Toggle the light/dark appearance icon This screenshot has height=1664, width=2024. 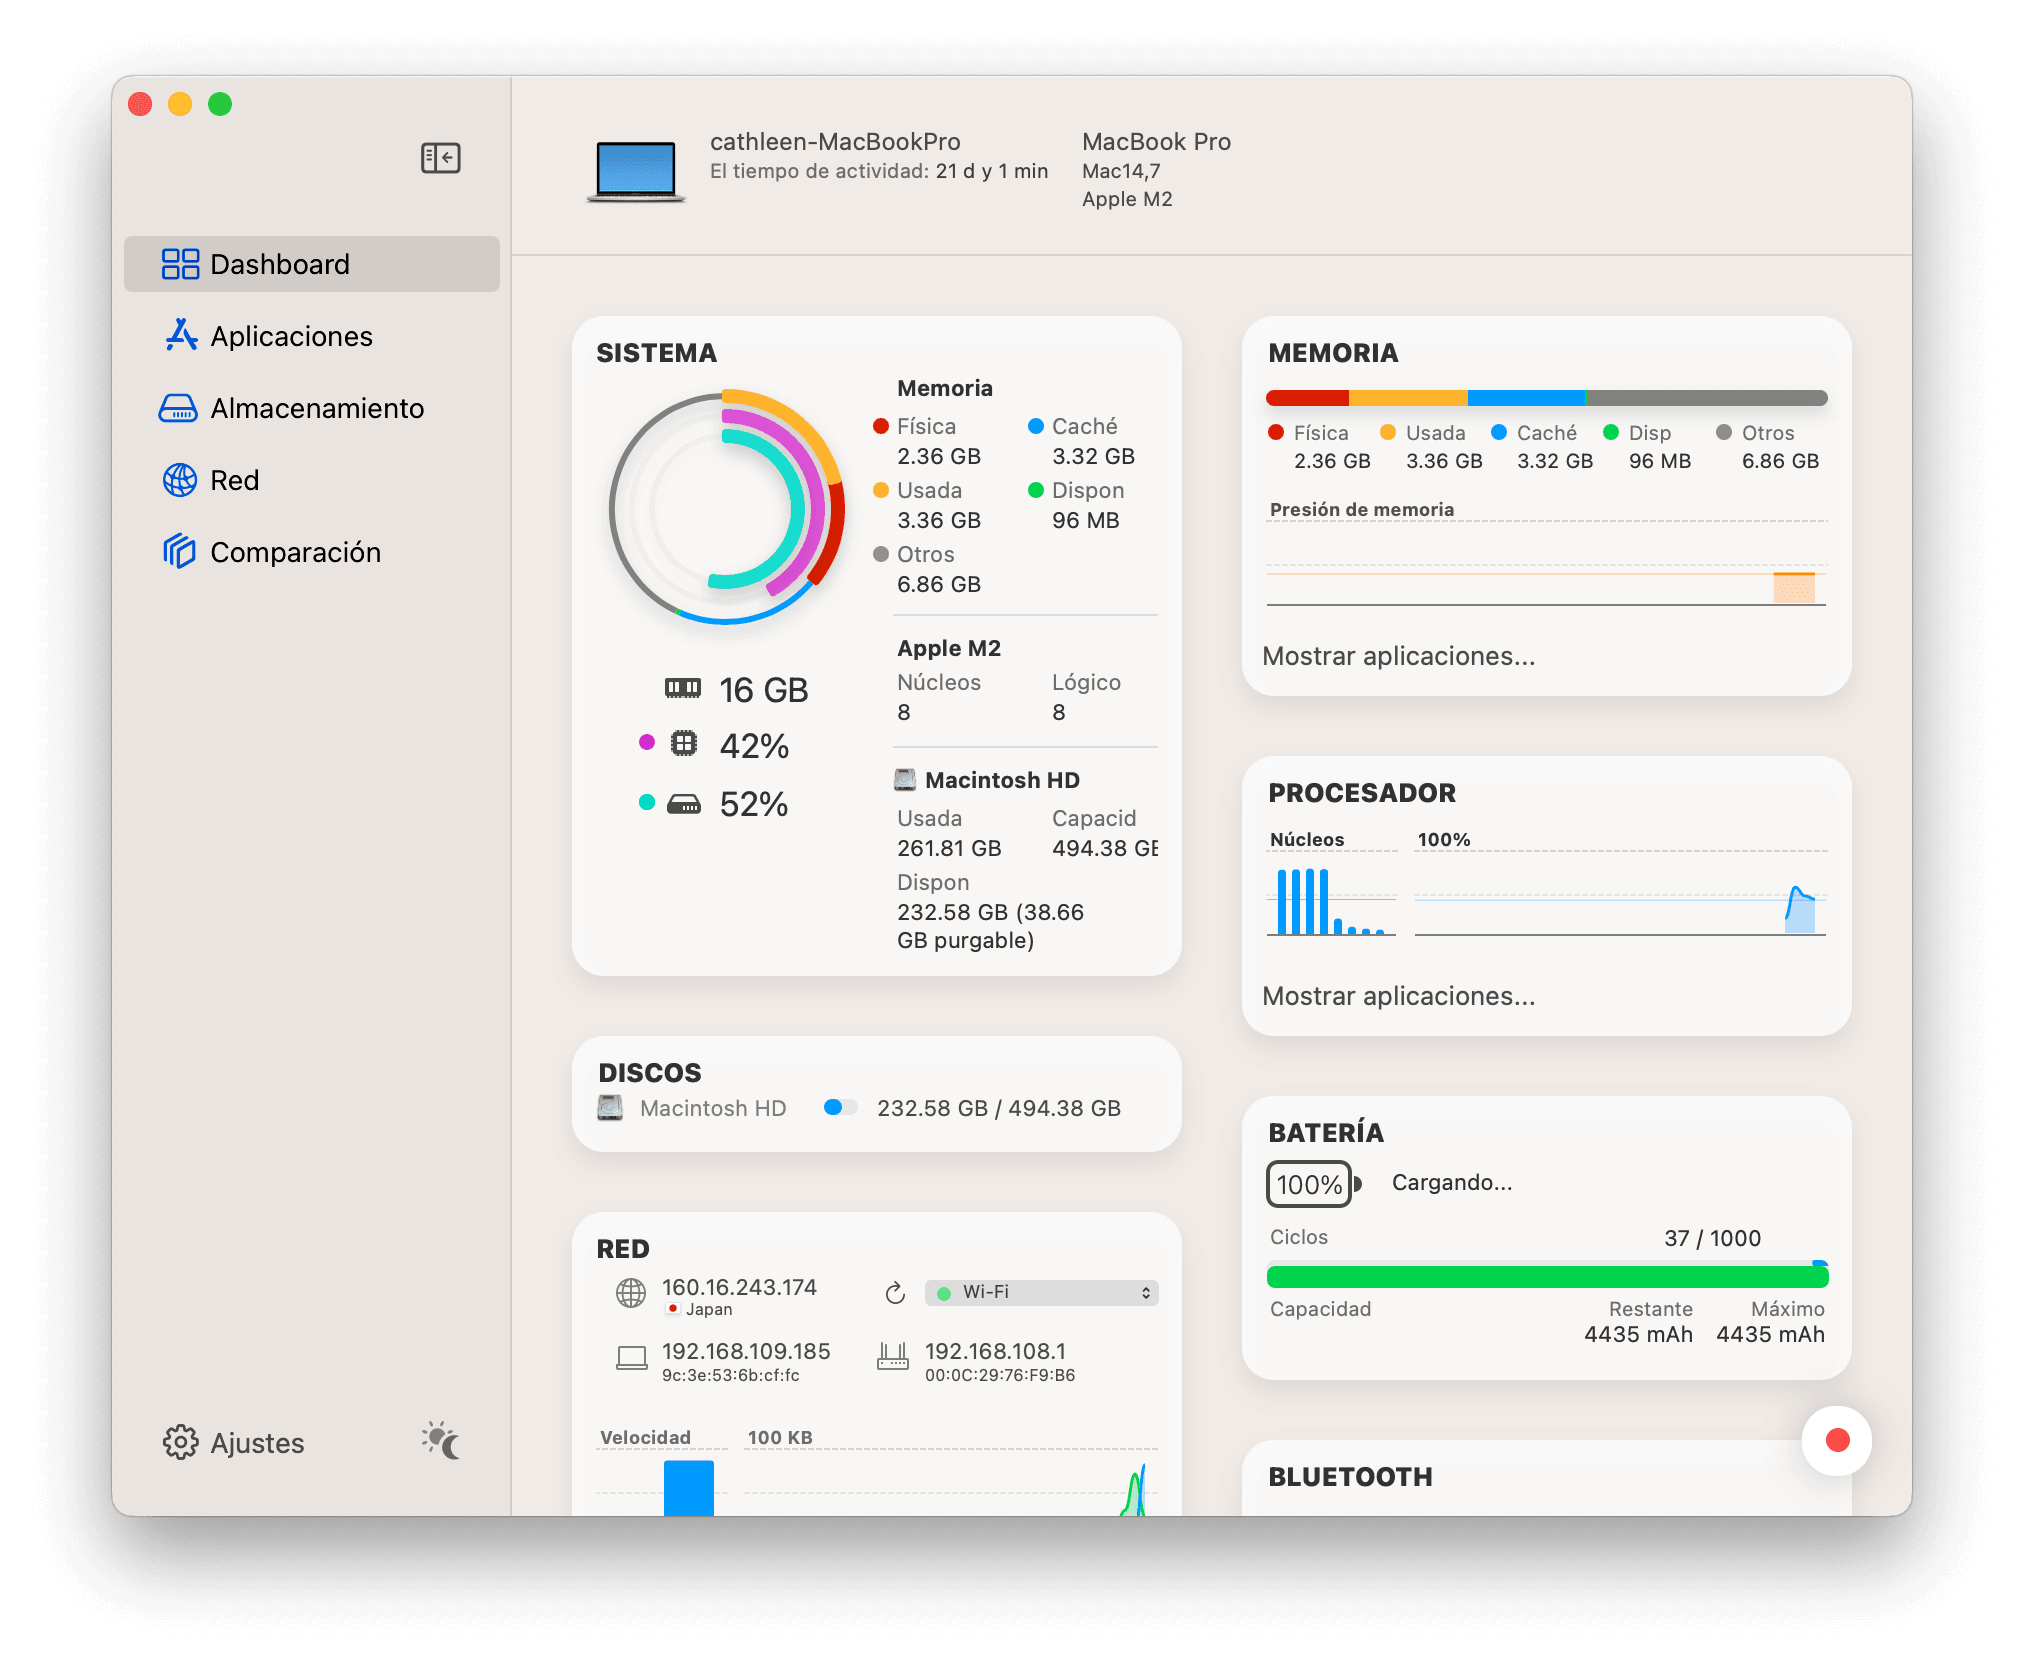coord(441,1441)
